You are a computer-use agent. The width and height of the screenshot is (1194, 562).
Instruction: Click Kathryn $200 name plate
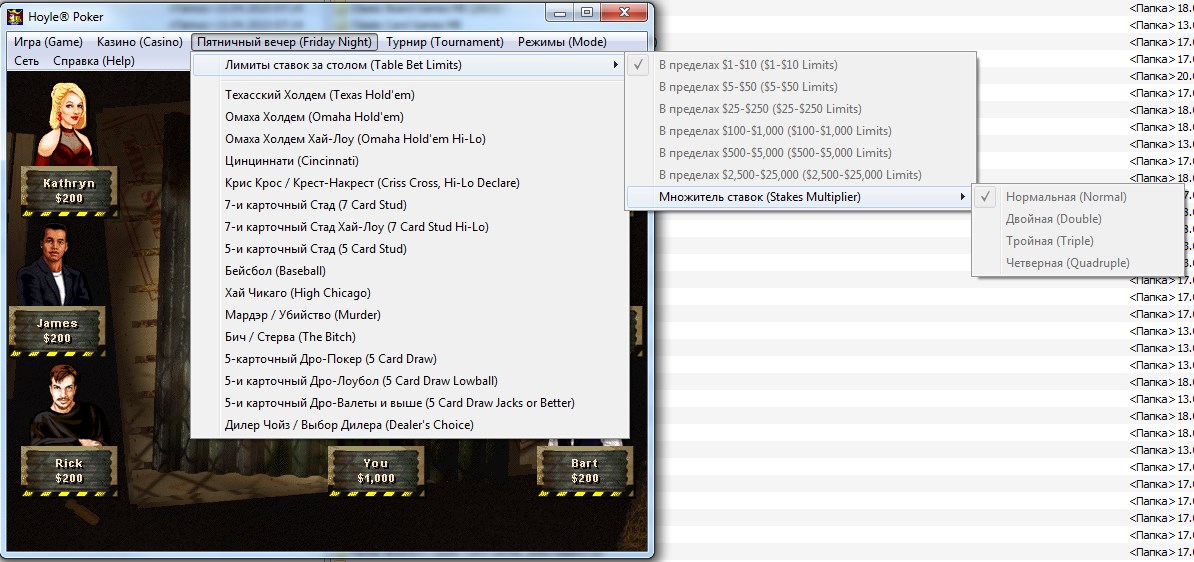click(x=69, y=190)
